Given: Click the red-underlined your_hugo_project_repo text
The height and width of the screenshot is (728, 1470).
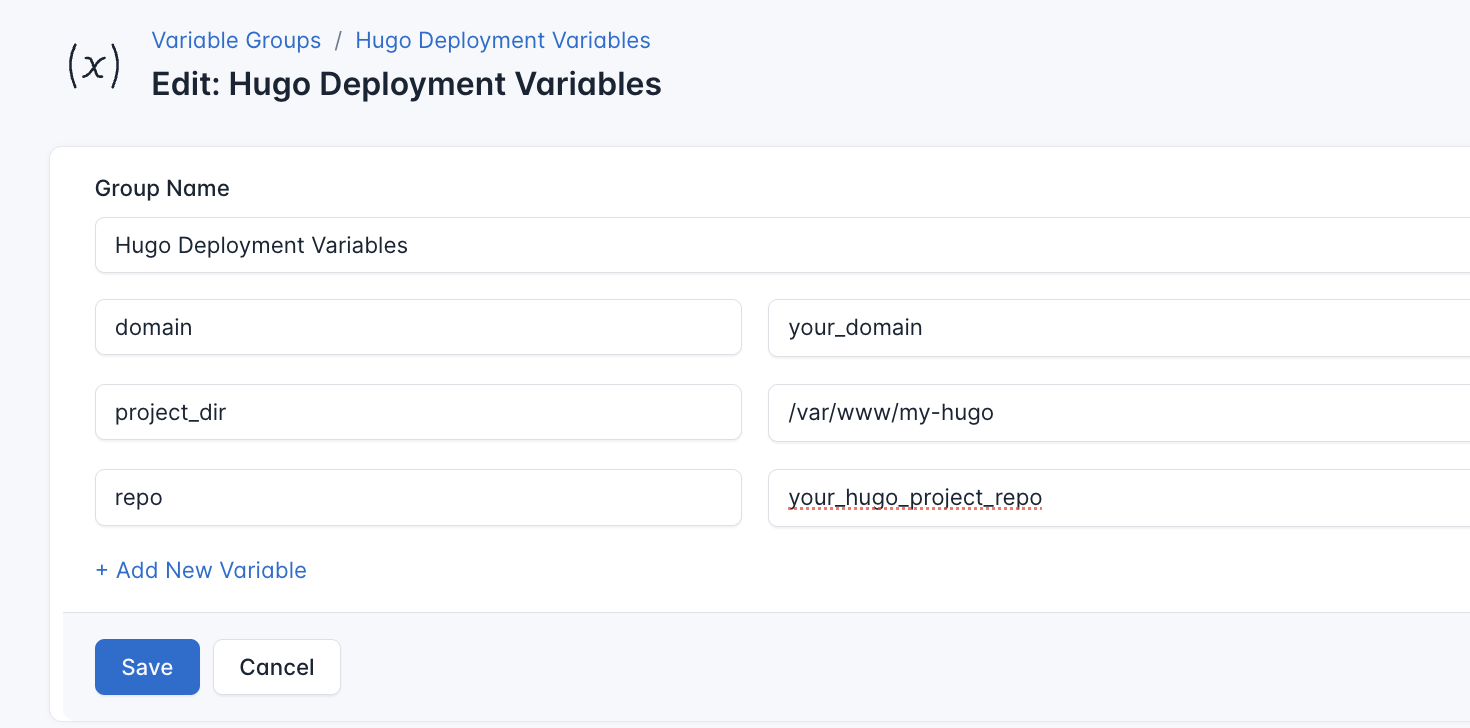Looking at the screenshot, I should click(915, 497).
